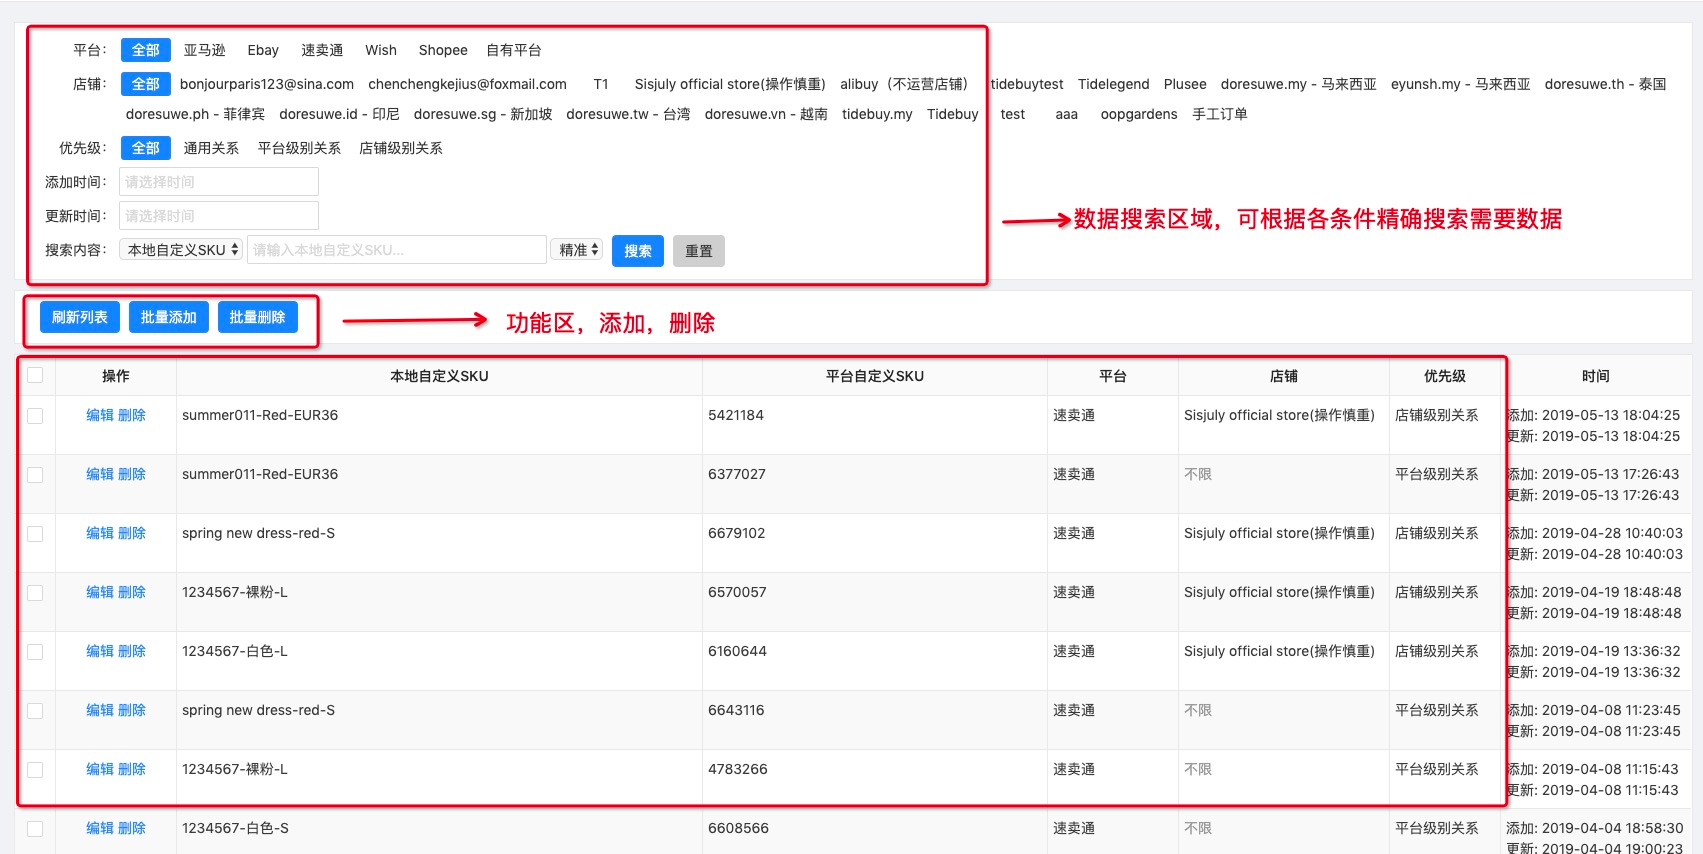The height and width of the screenshot is (854, 1703).
Task: Check the row with SKU 5421184
Action: (x=35, y=416)
